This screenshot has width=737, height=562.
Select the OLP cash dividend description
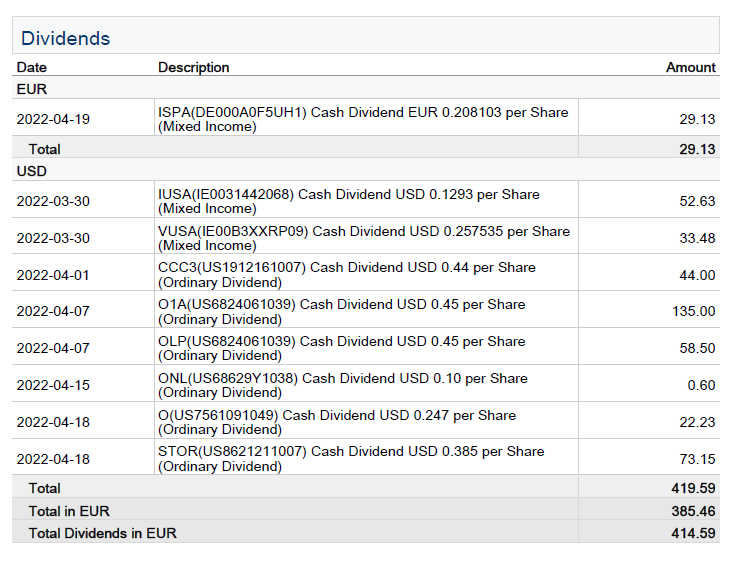click(x=341, y=348)
